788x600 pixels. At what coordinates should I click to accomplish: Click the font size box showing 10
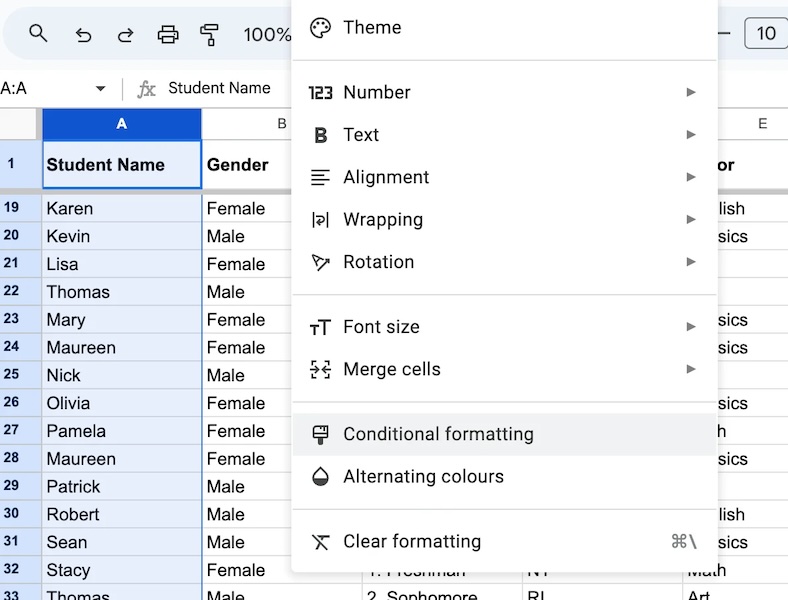pyautogui.click(x=766, y=34)
